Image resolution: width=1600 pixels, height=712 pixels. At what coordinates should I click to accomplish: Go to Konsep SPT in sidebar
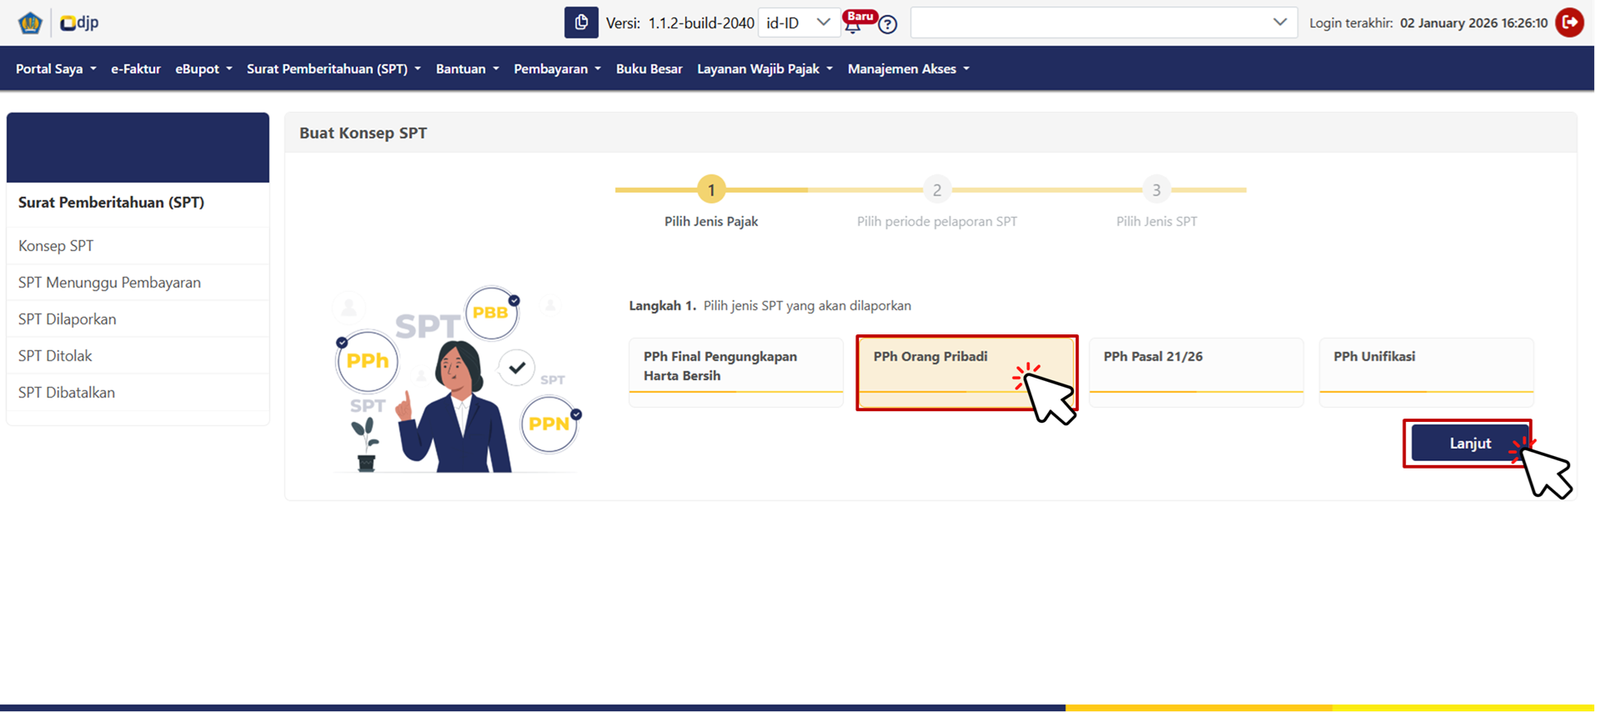[x=56, y=246]
